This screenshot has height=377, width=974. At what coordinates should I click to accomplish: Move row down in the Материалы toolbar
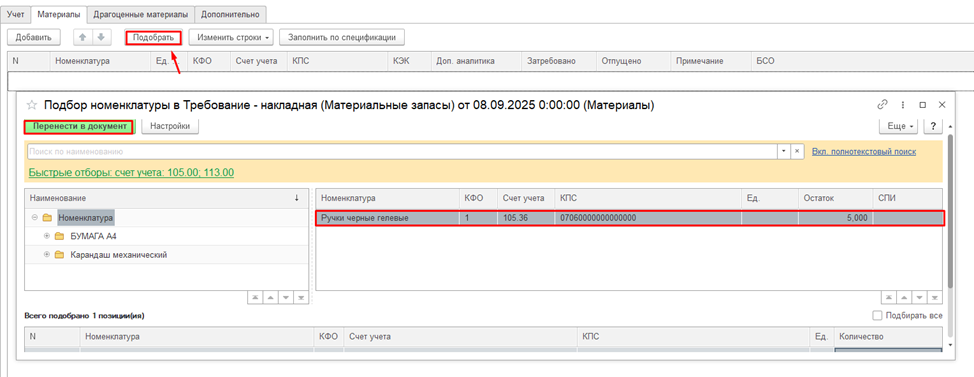tap(100, 37)
